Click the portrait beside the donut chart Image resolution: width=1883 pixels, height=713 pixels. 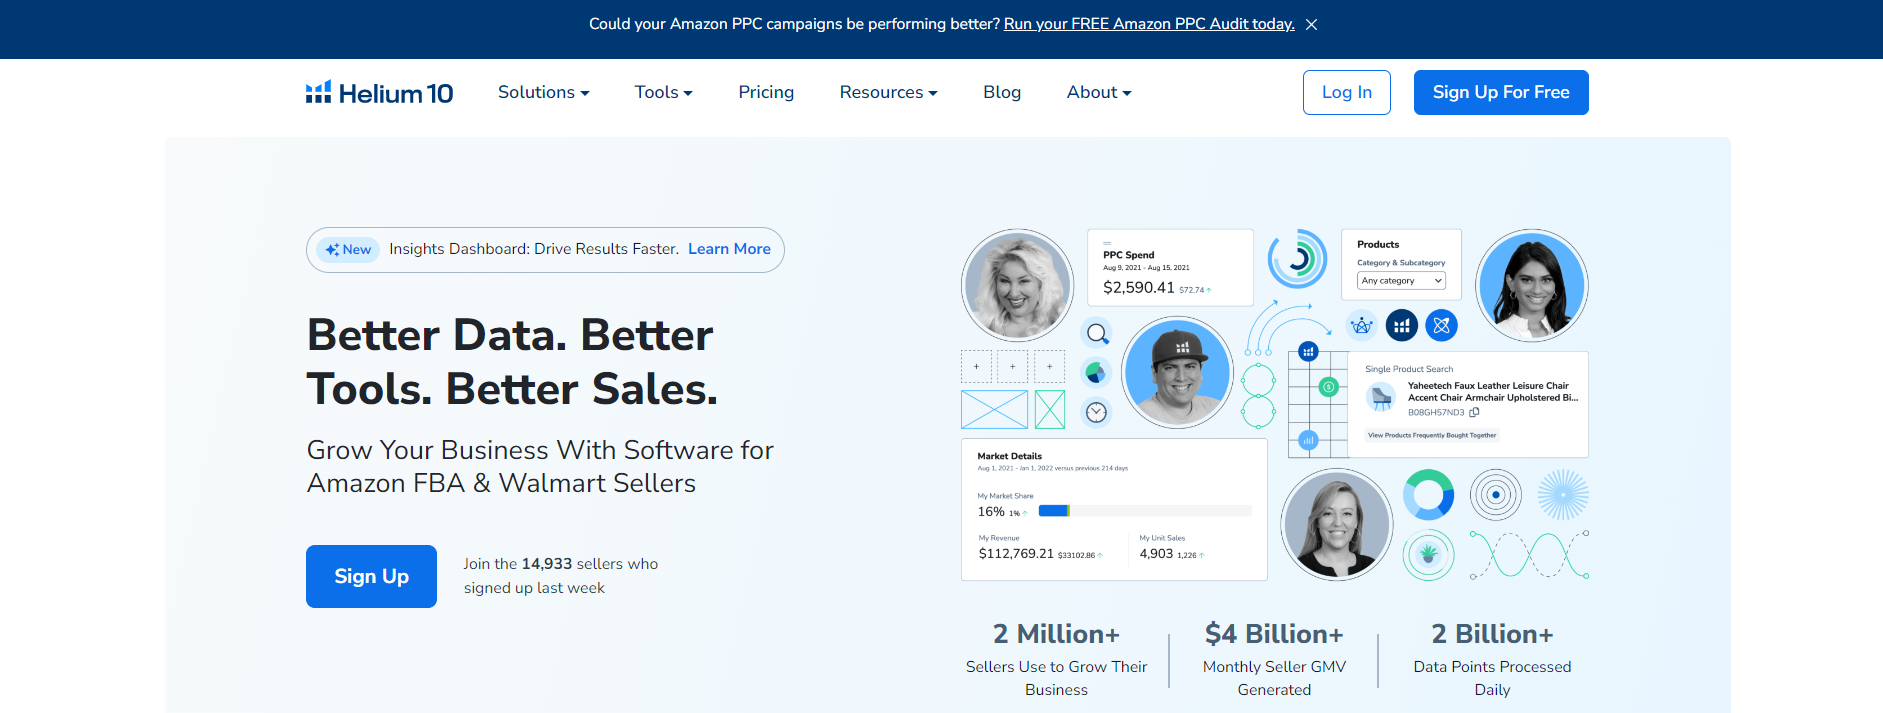[x=1336, y=524]
